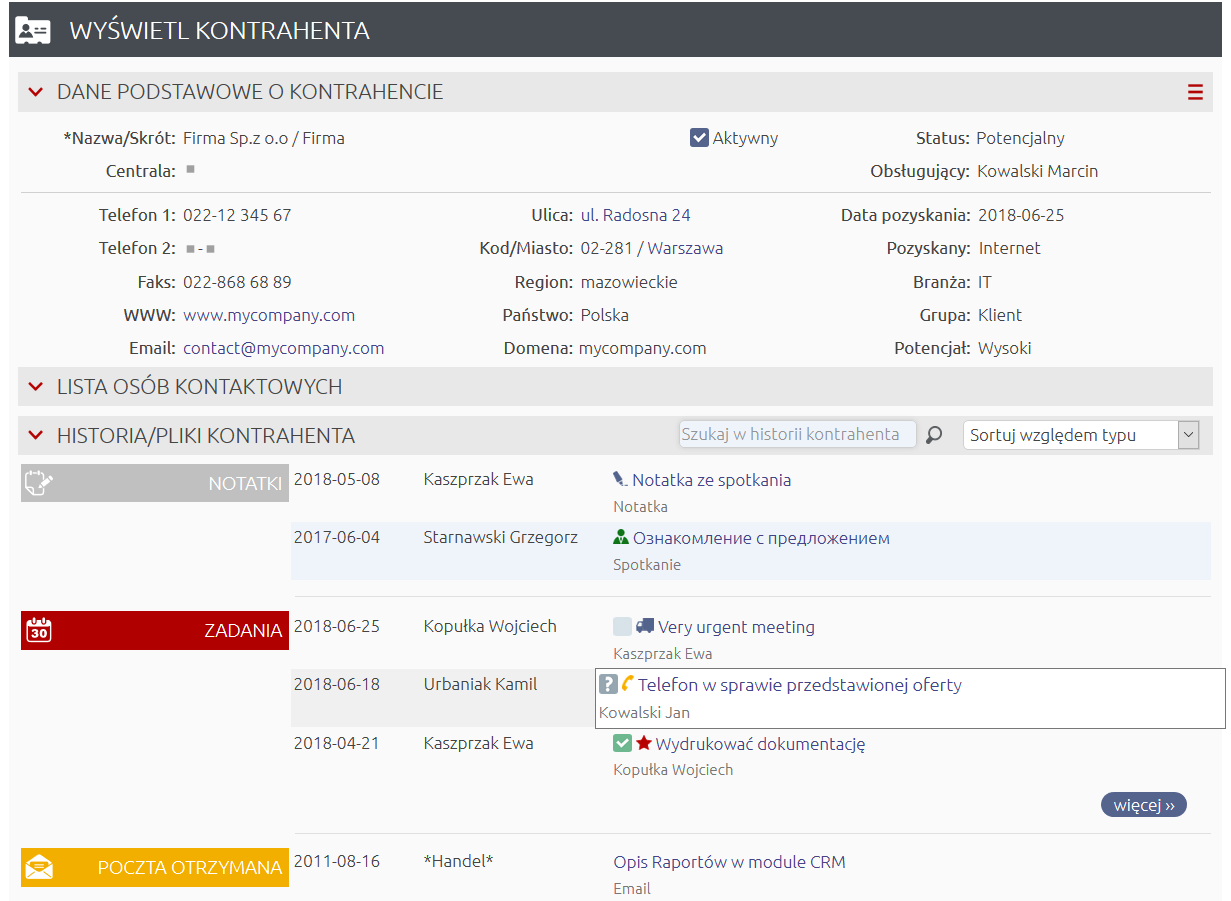Toggle the Aktywny checkbox
Image resolution: width=1231 pixels, height=901 pixels.
[699, 138]
